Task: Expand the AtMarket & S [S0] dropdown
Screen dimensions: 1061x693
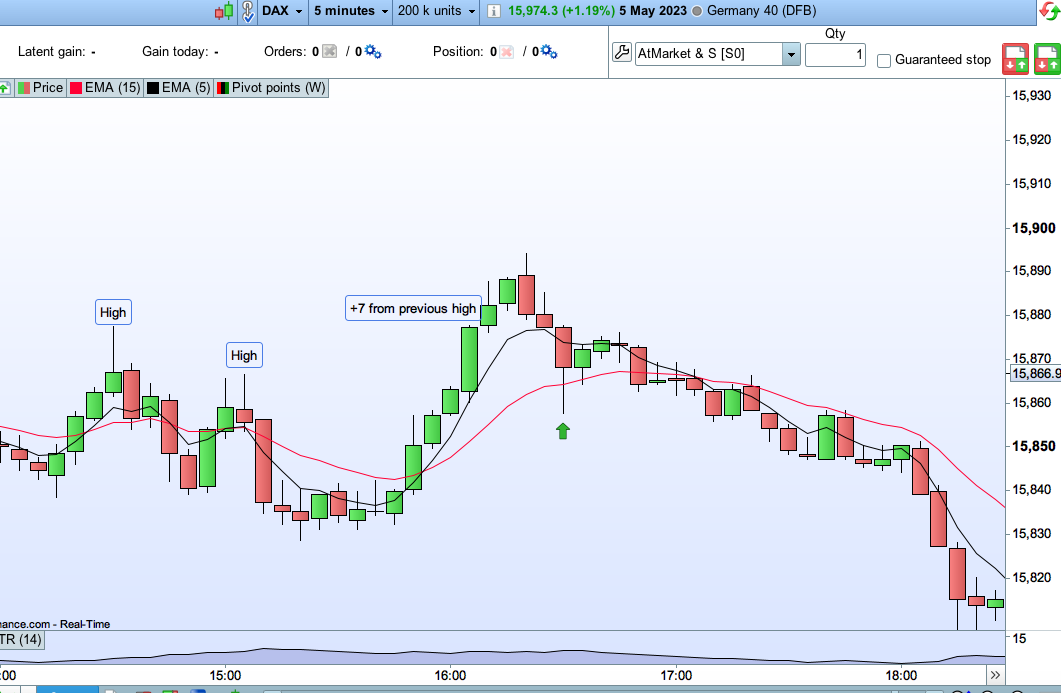Action: tap(791, 54)
